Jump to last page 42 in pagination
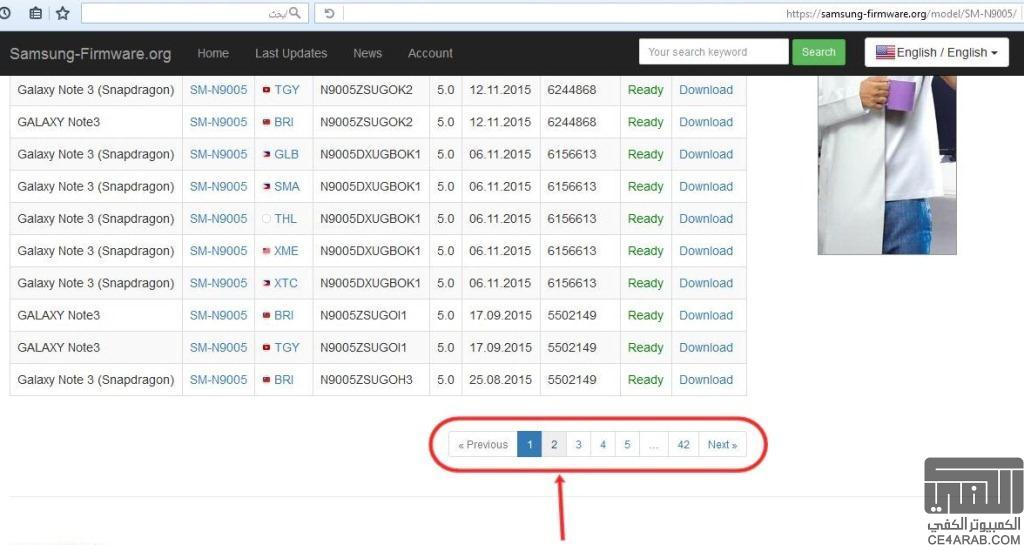The height and width of the screenshot is (545, 1024). [684, 444]
